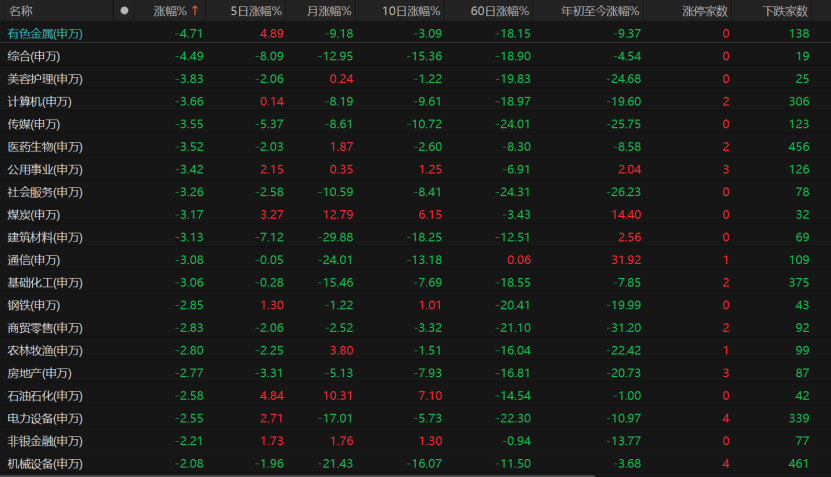The image size is (831, 477).
Task: Sort by the 10日涨幅% column header
Action: coord(411,11)
